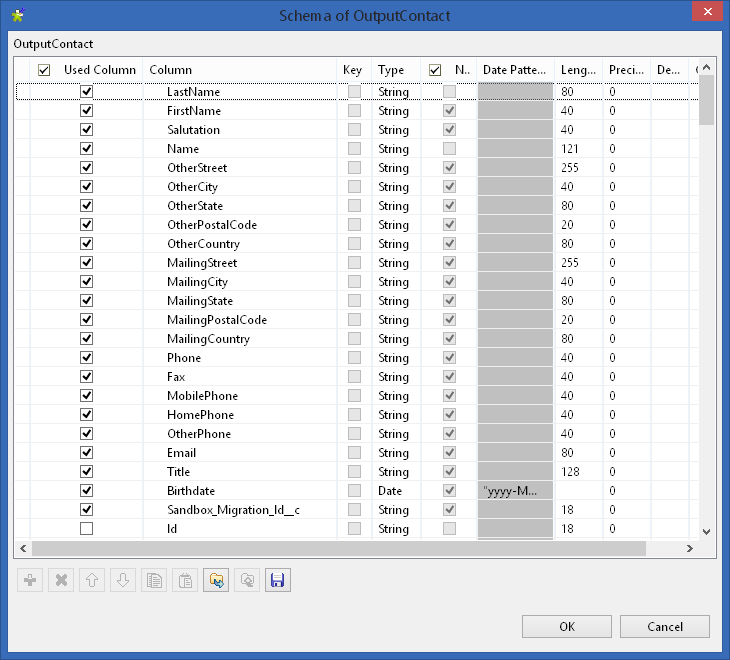
Task: Click the save schema floppy disk icon
Action: 278,580
